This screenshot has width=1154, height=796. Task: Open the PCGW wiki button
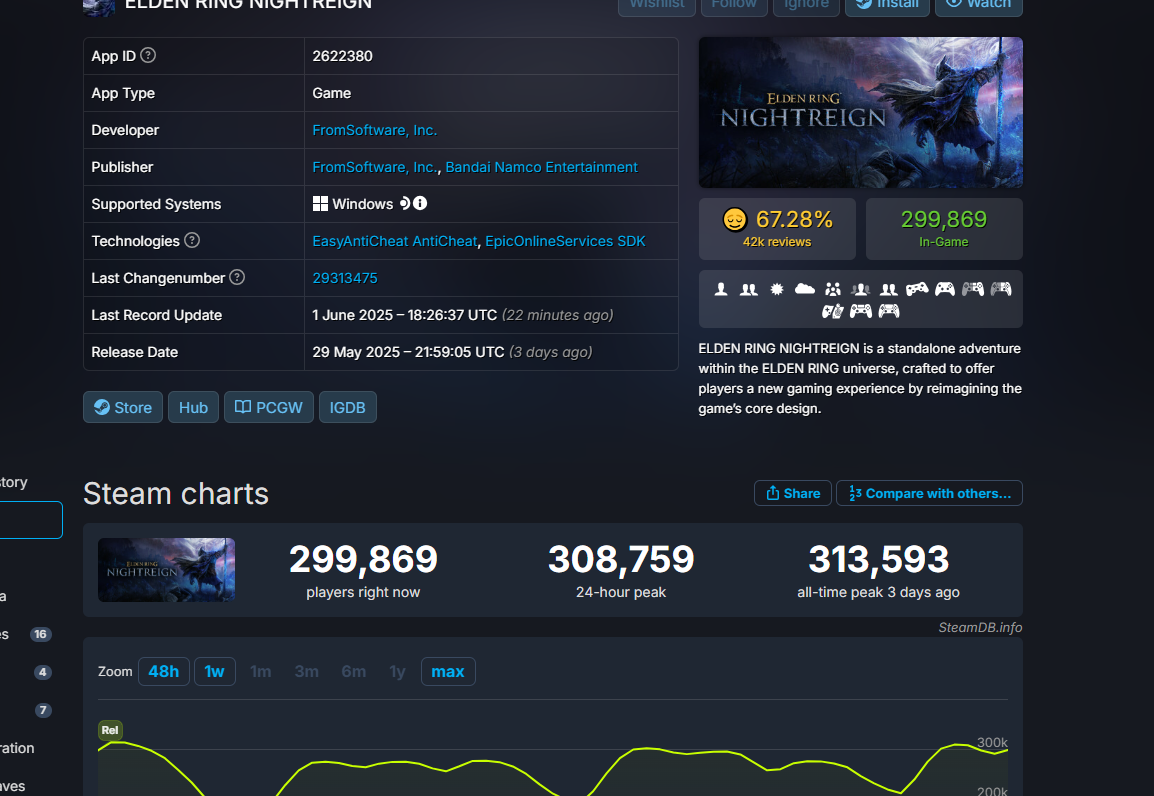coord(269,407)
